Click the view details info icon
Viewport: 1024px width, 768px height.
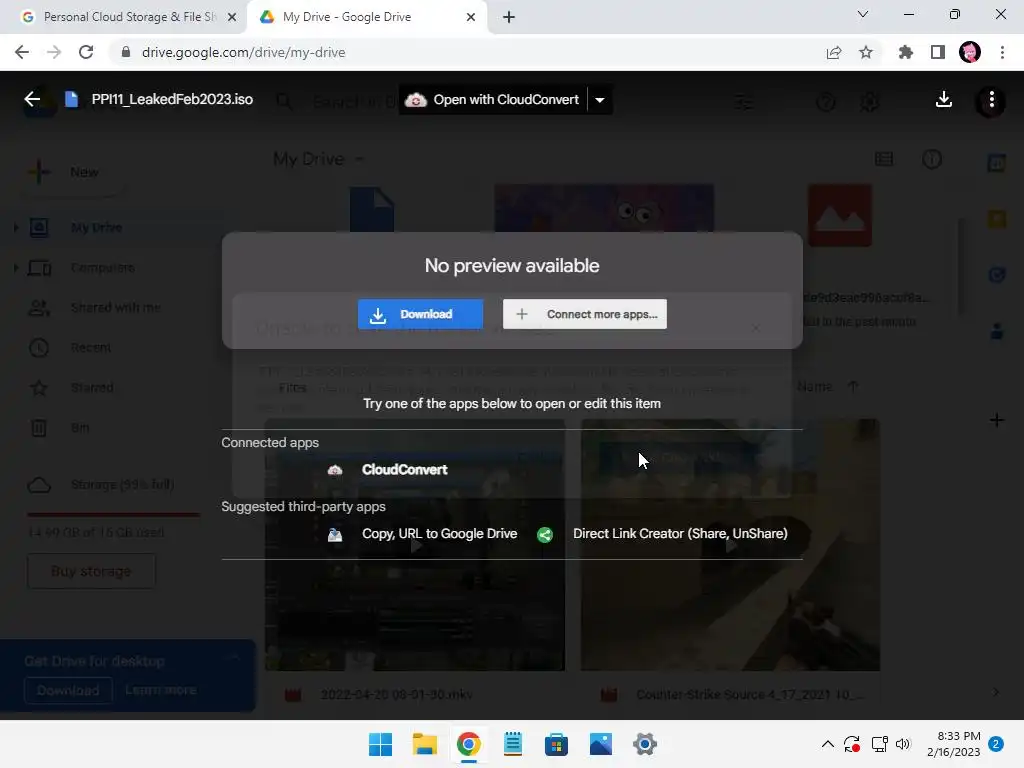point(932,159)
